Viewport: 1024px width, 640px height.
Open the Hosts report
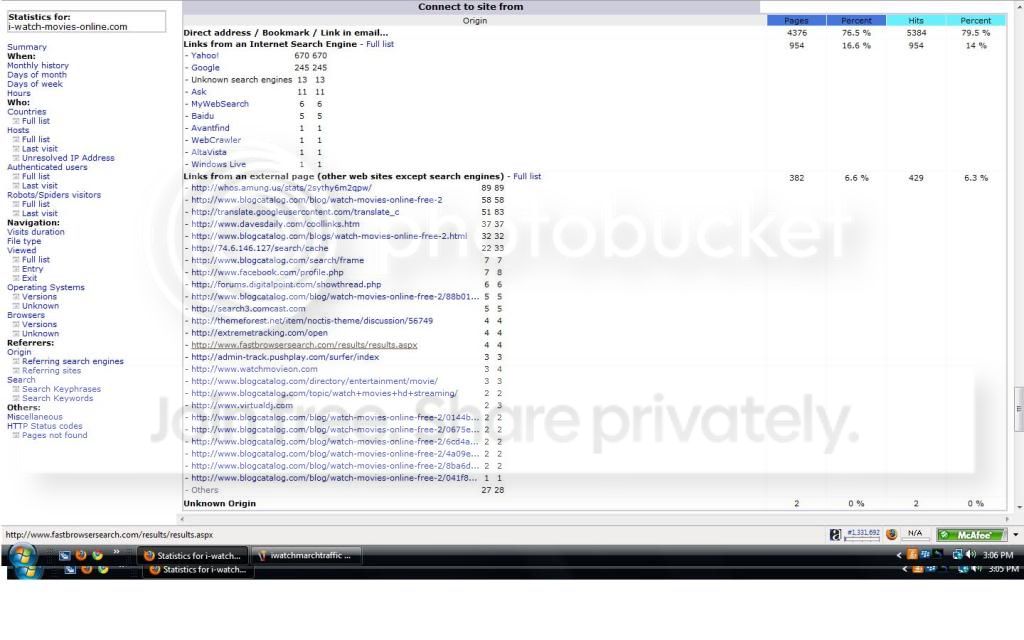pyautogui.click(x=18, y=130)
